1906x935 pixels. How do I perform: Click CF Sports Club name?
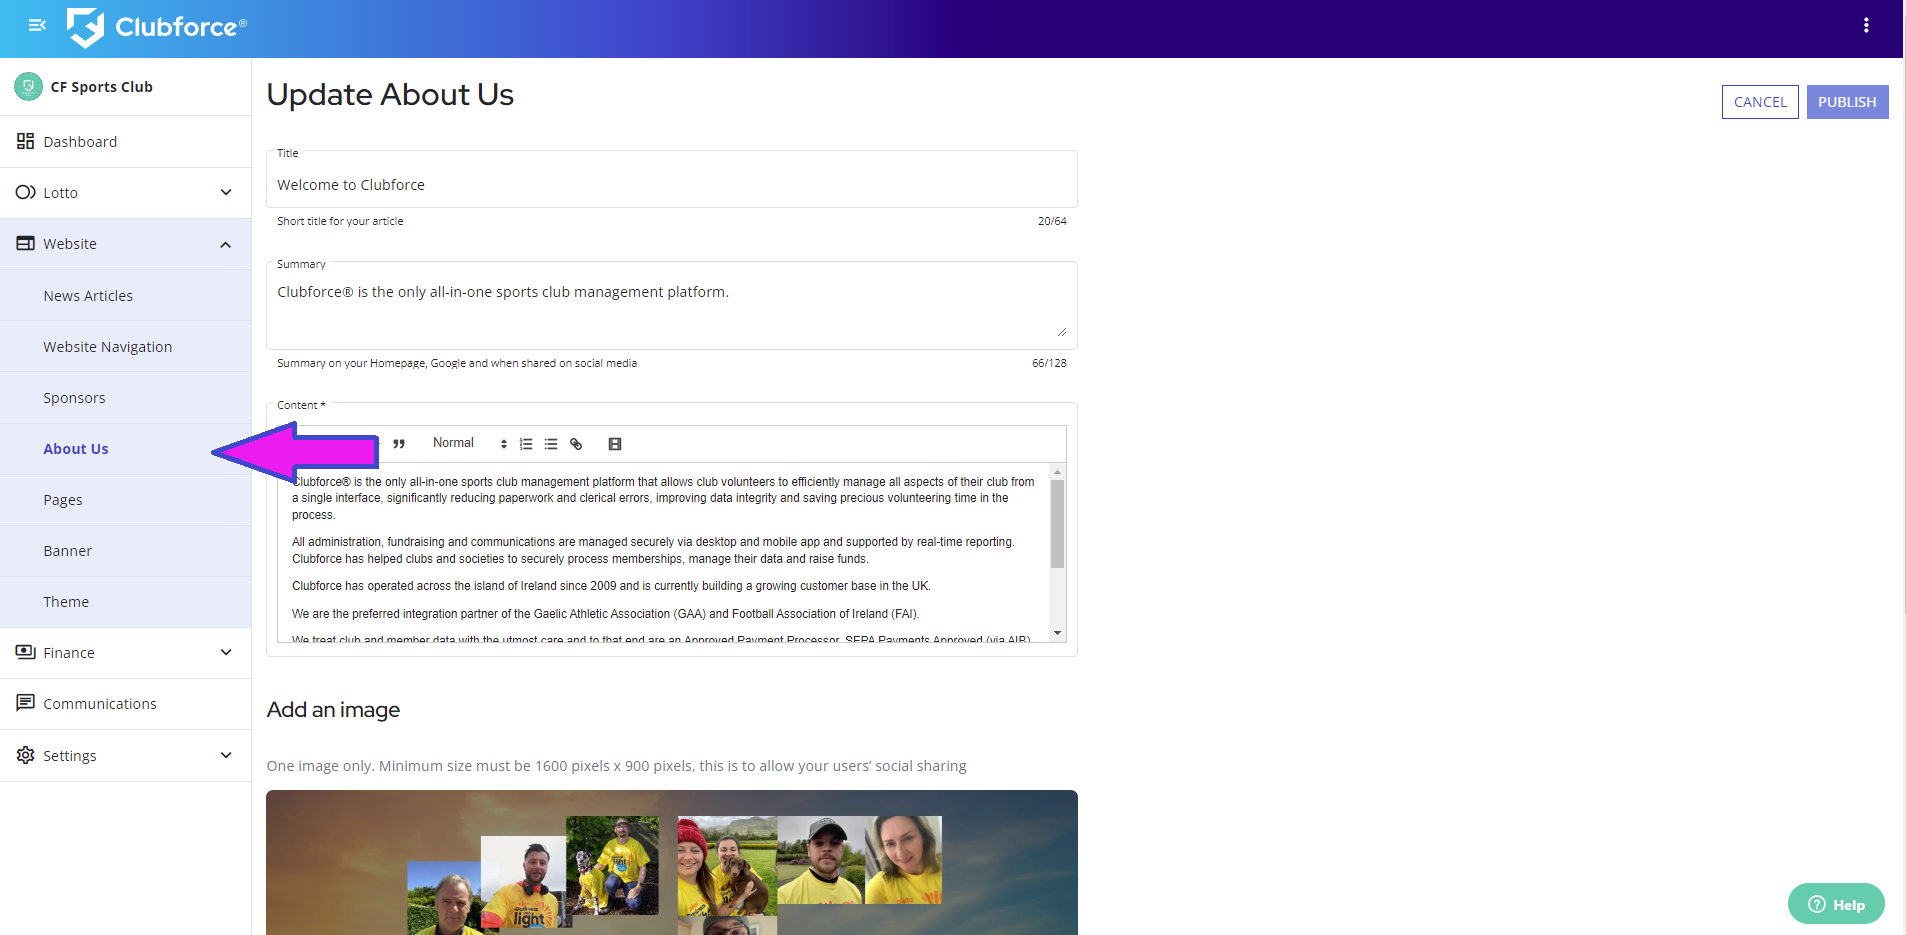click(x=102, y=87)
